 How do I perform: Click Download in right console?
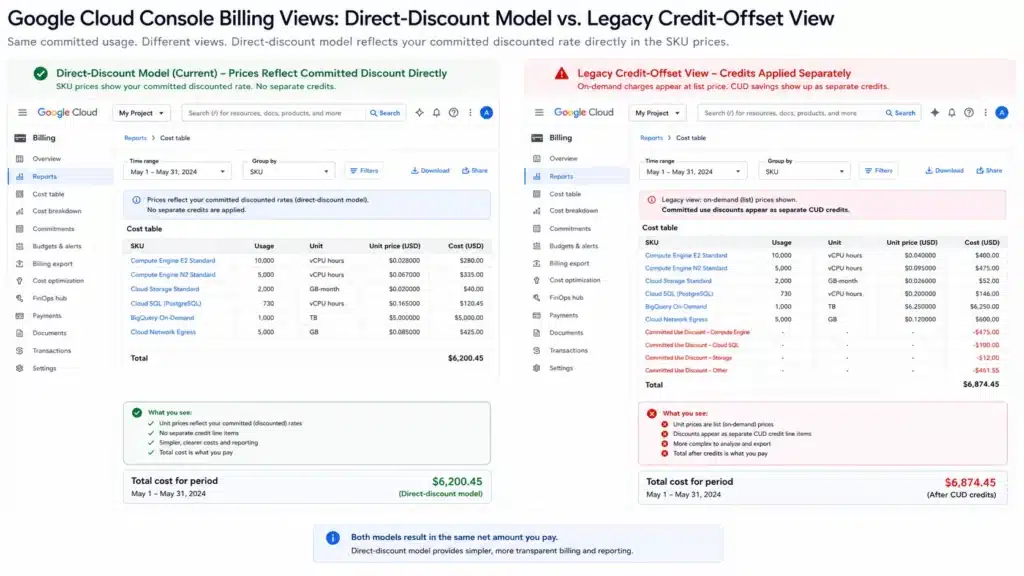(x=944, y=170)
